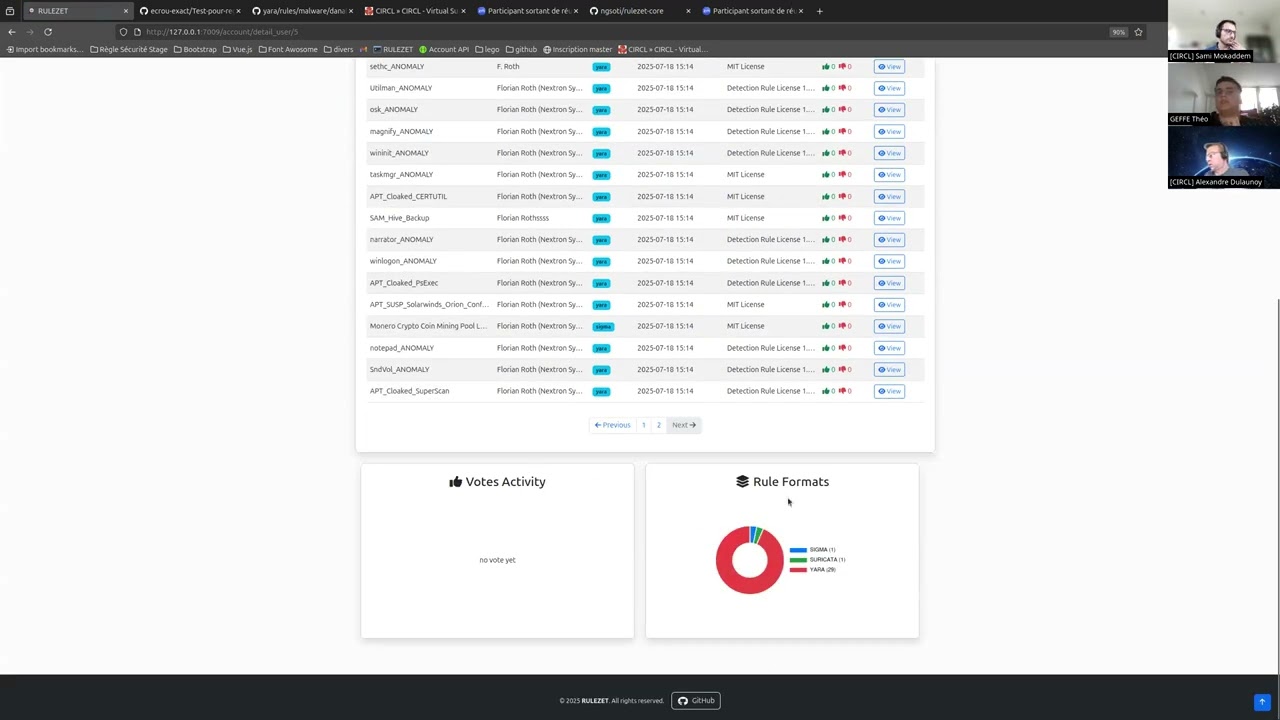Open the RULEZET bookmark in bookmarks bar
The image size is (1280, 720).
click(x=393, y=49)
